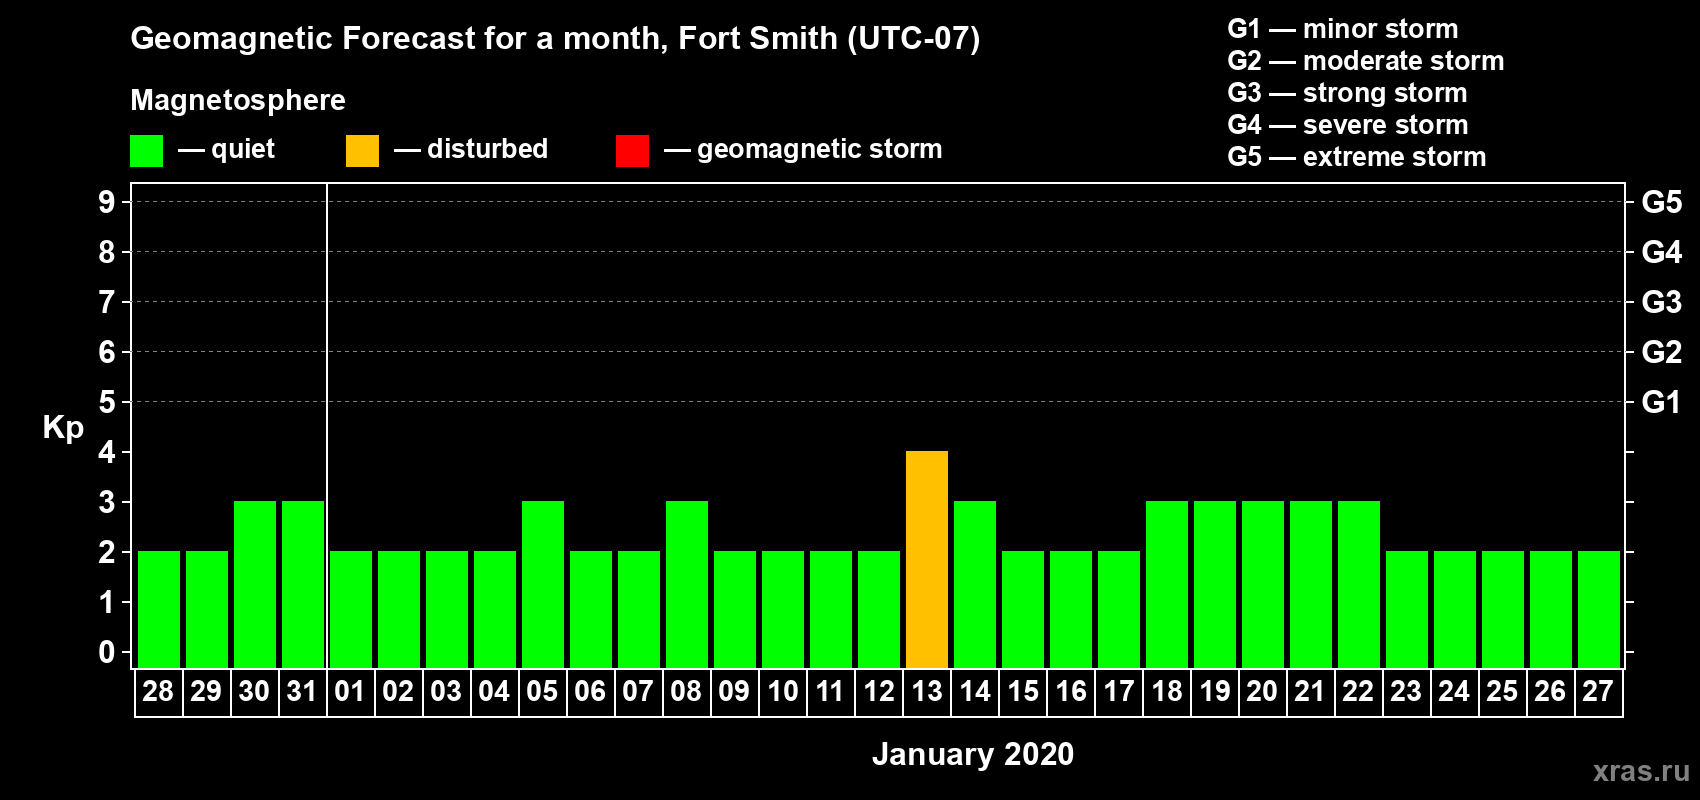The height and width of the screenshot is (800, 1700).
Task: Click date label 20 on the axis
Action: [1262, 691]
